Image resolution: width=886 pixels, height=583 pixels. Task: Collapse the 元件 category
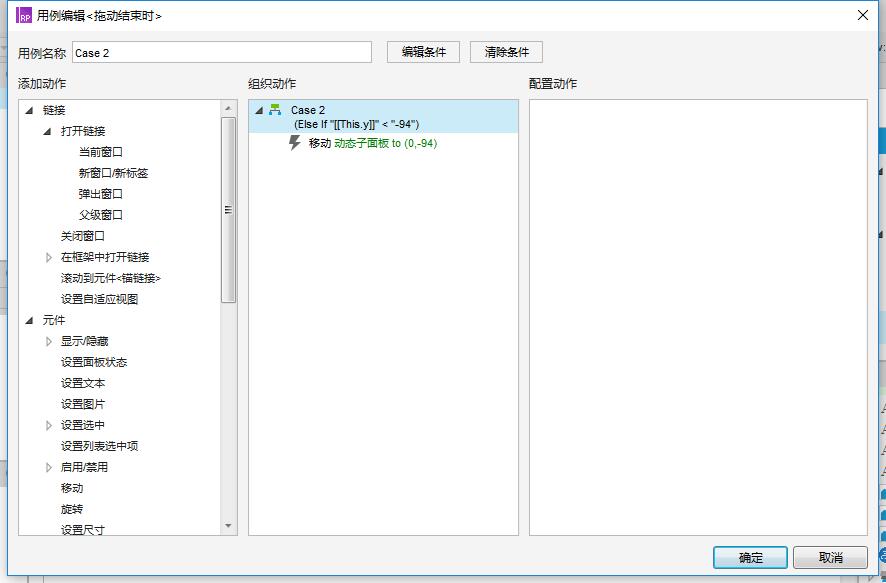(x=29, y=320)
